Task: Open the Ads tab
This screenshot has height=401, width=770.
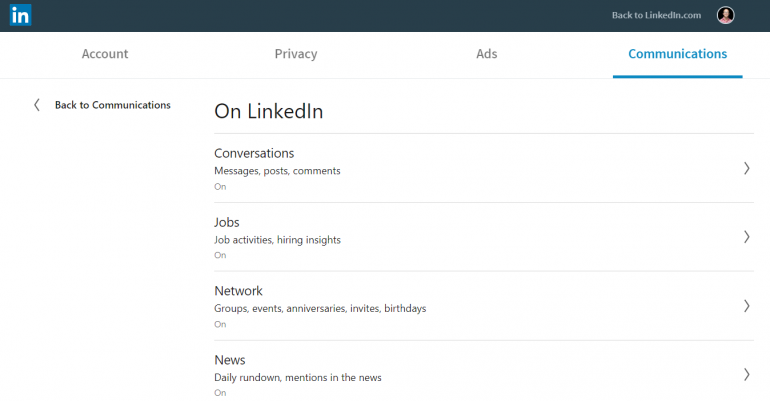Action: [x=487, y=54]
